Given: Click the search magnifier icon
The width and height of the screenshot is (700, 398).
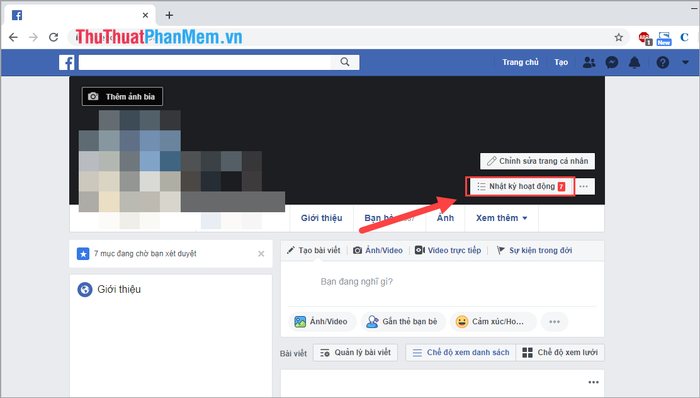Looking at the screenshot, I should pyautogui.click(x=345, y=62).
